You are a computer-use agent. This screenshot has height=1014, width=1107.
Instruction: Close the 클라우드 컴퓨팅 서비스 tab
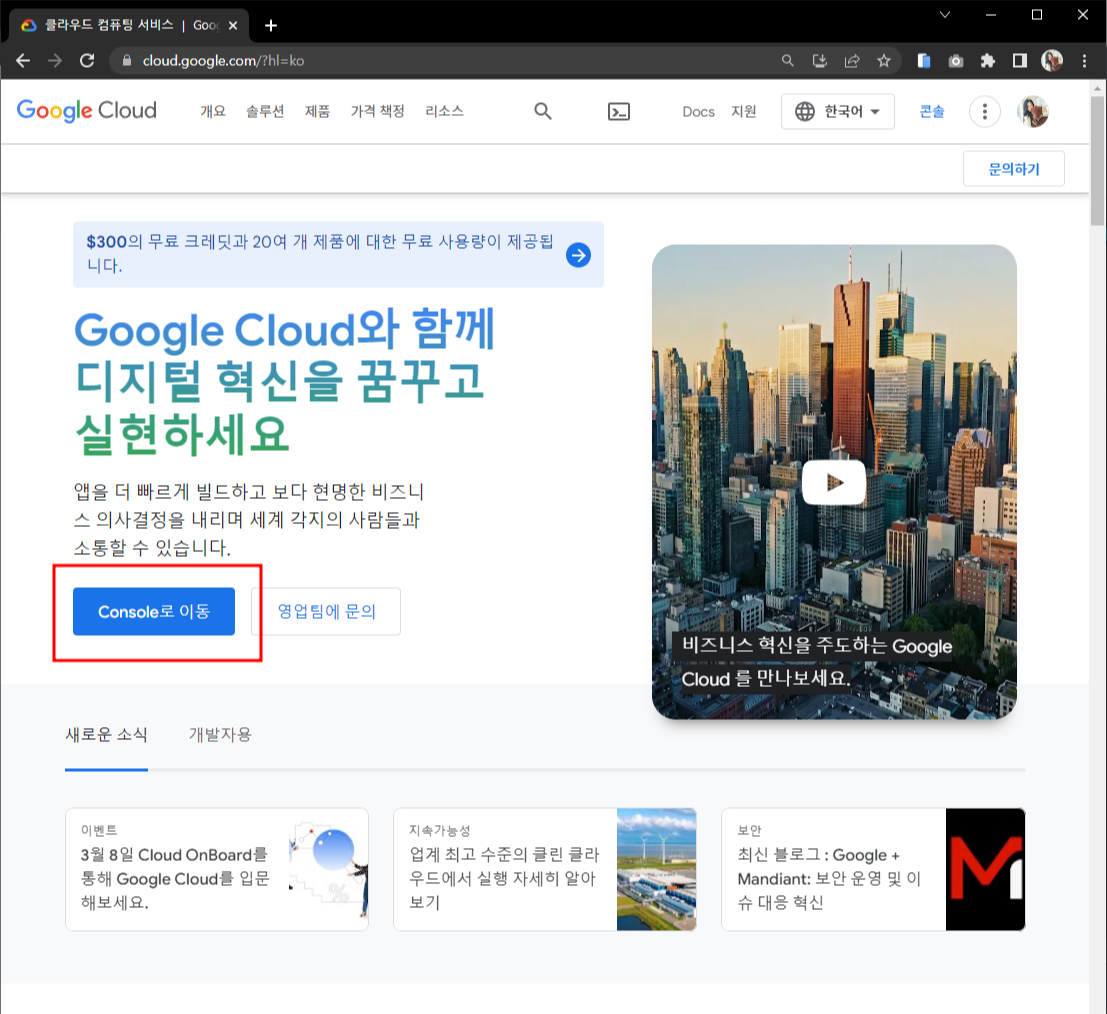(233, 25)
